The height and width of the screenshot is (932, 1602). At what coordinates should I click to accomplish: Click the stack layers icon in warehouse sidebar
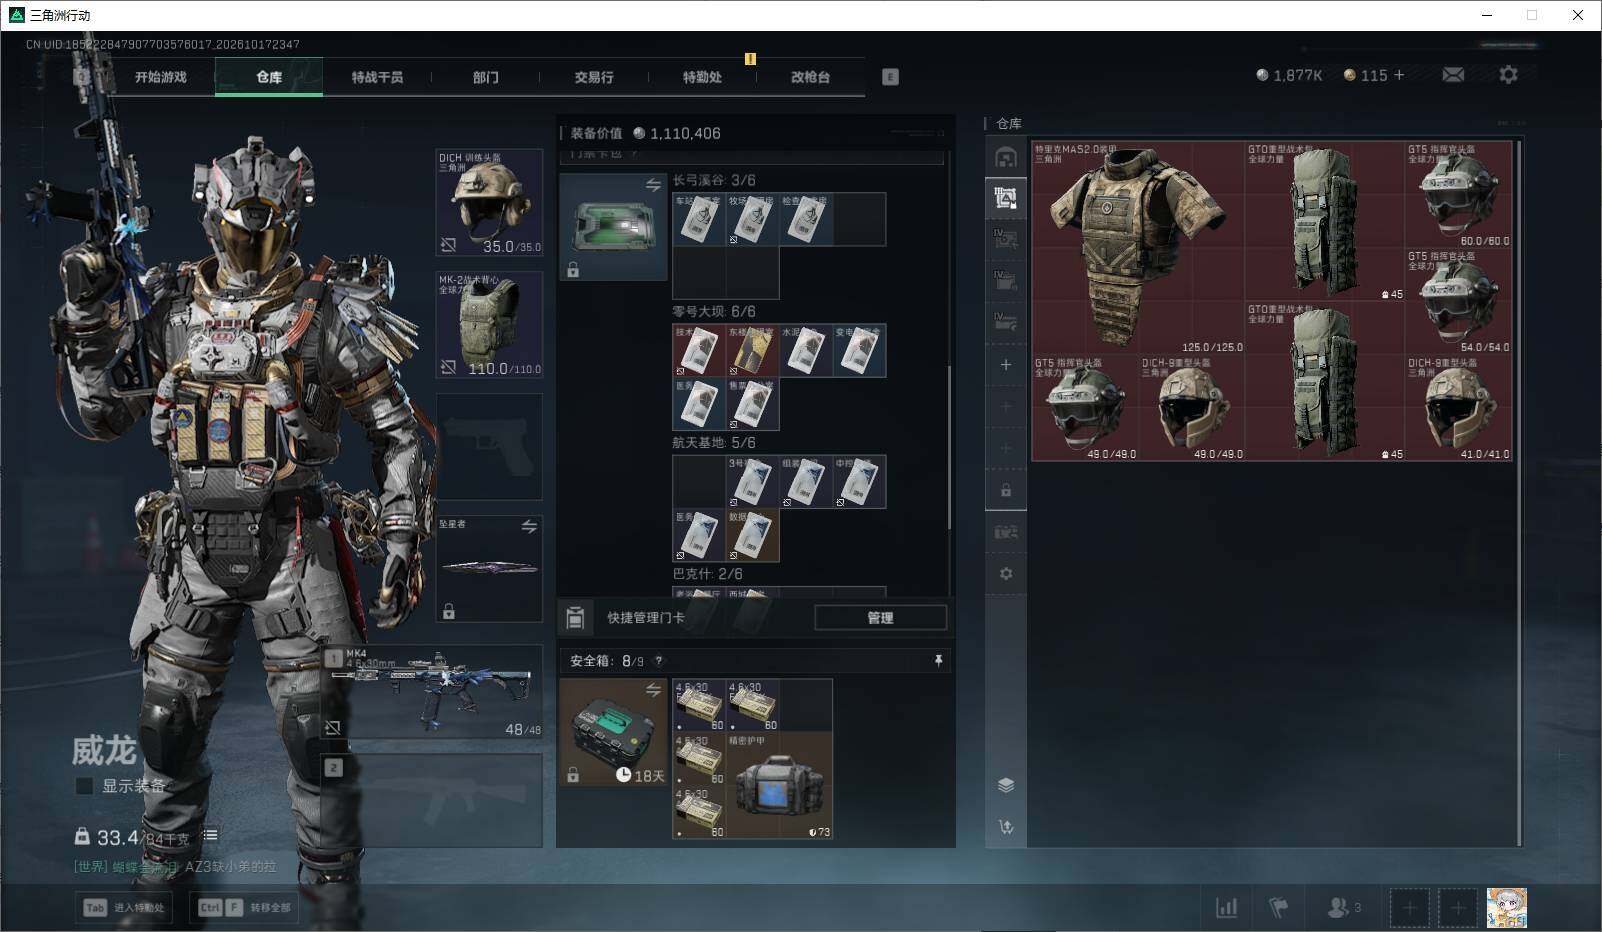(1006, 785)
